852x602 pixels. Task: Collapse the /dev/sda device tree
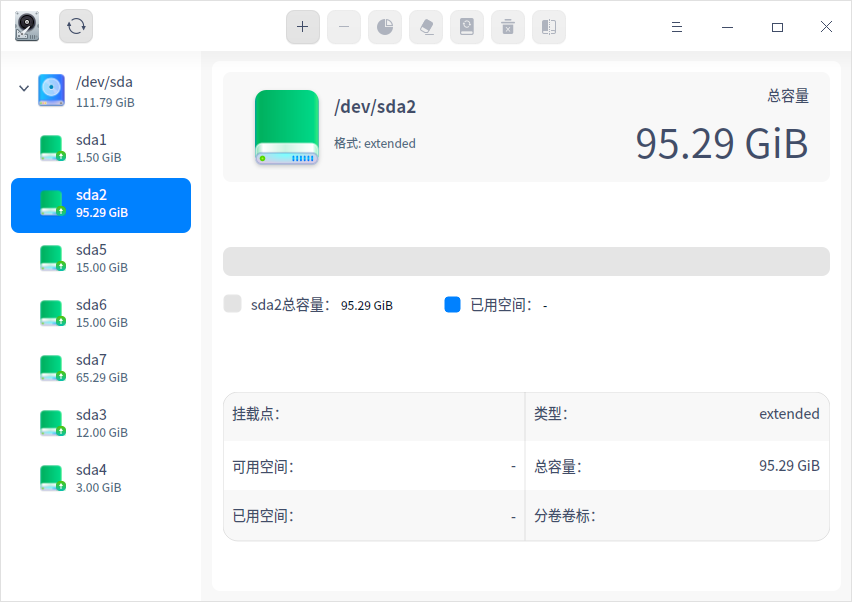[23, 90]
